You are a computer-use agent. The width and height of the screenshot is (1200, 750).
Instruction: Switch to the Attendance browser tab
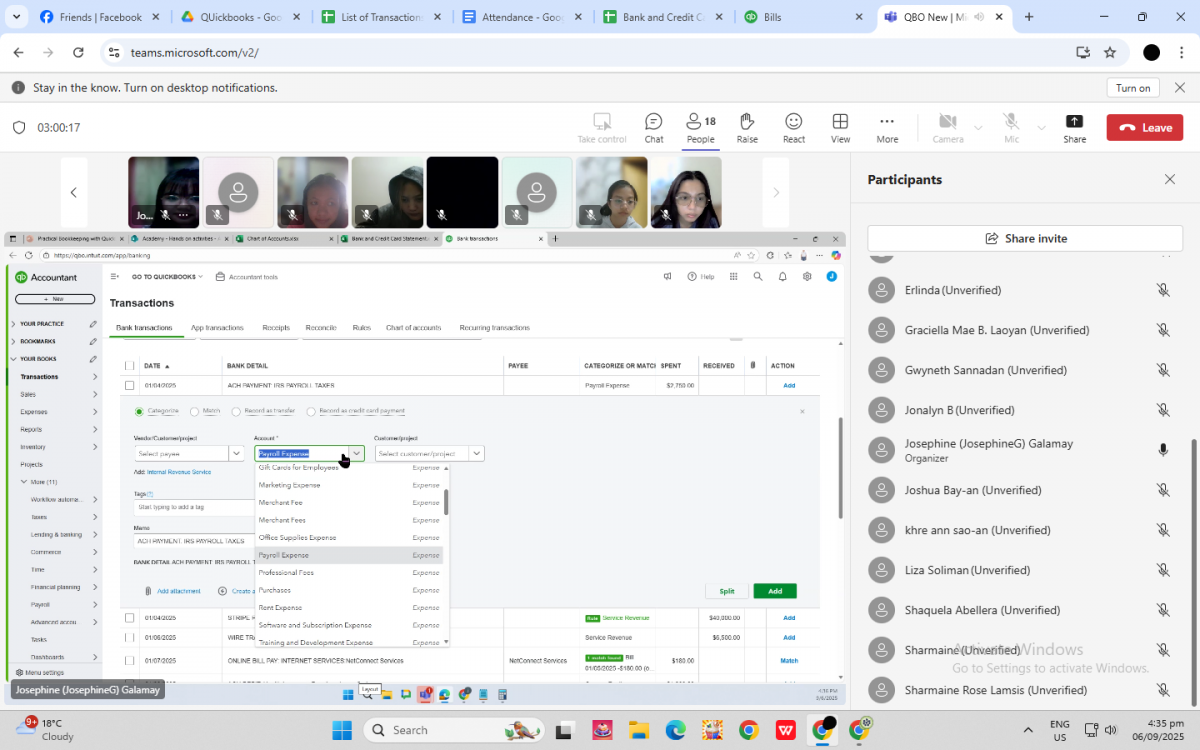click(x=520, y=17)
